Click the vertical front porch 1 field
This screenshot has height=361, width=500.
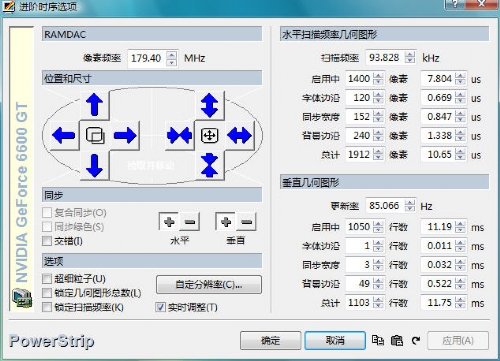point(359,246)
